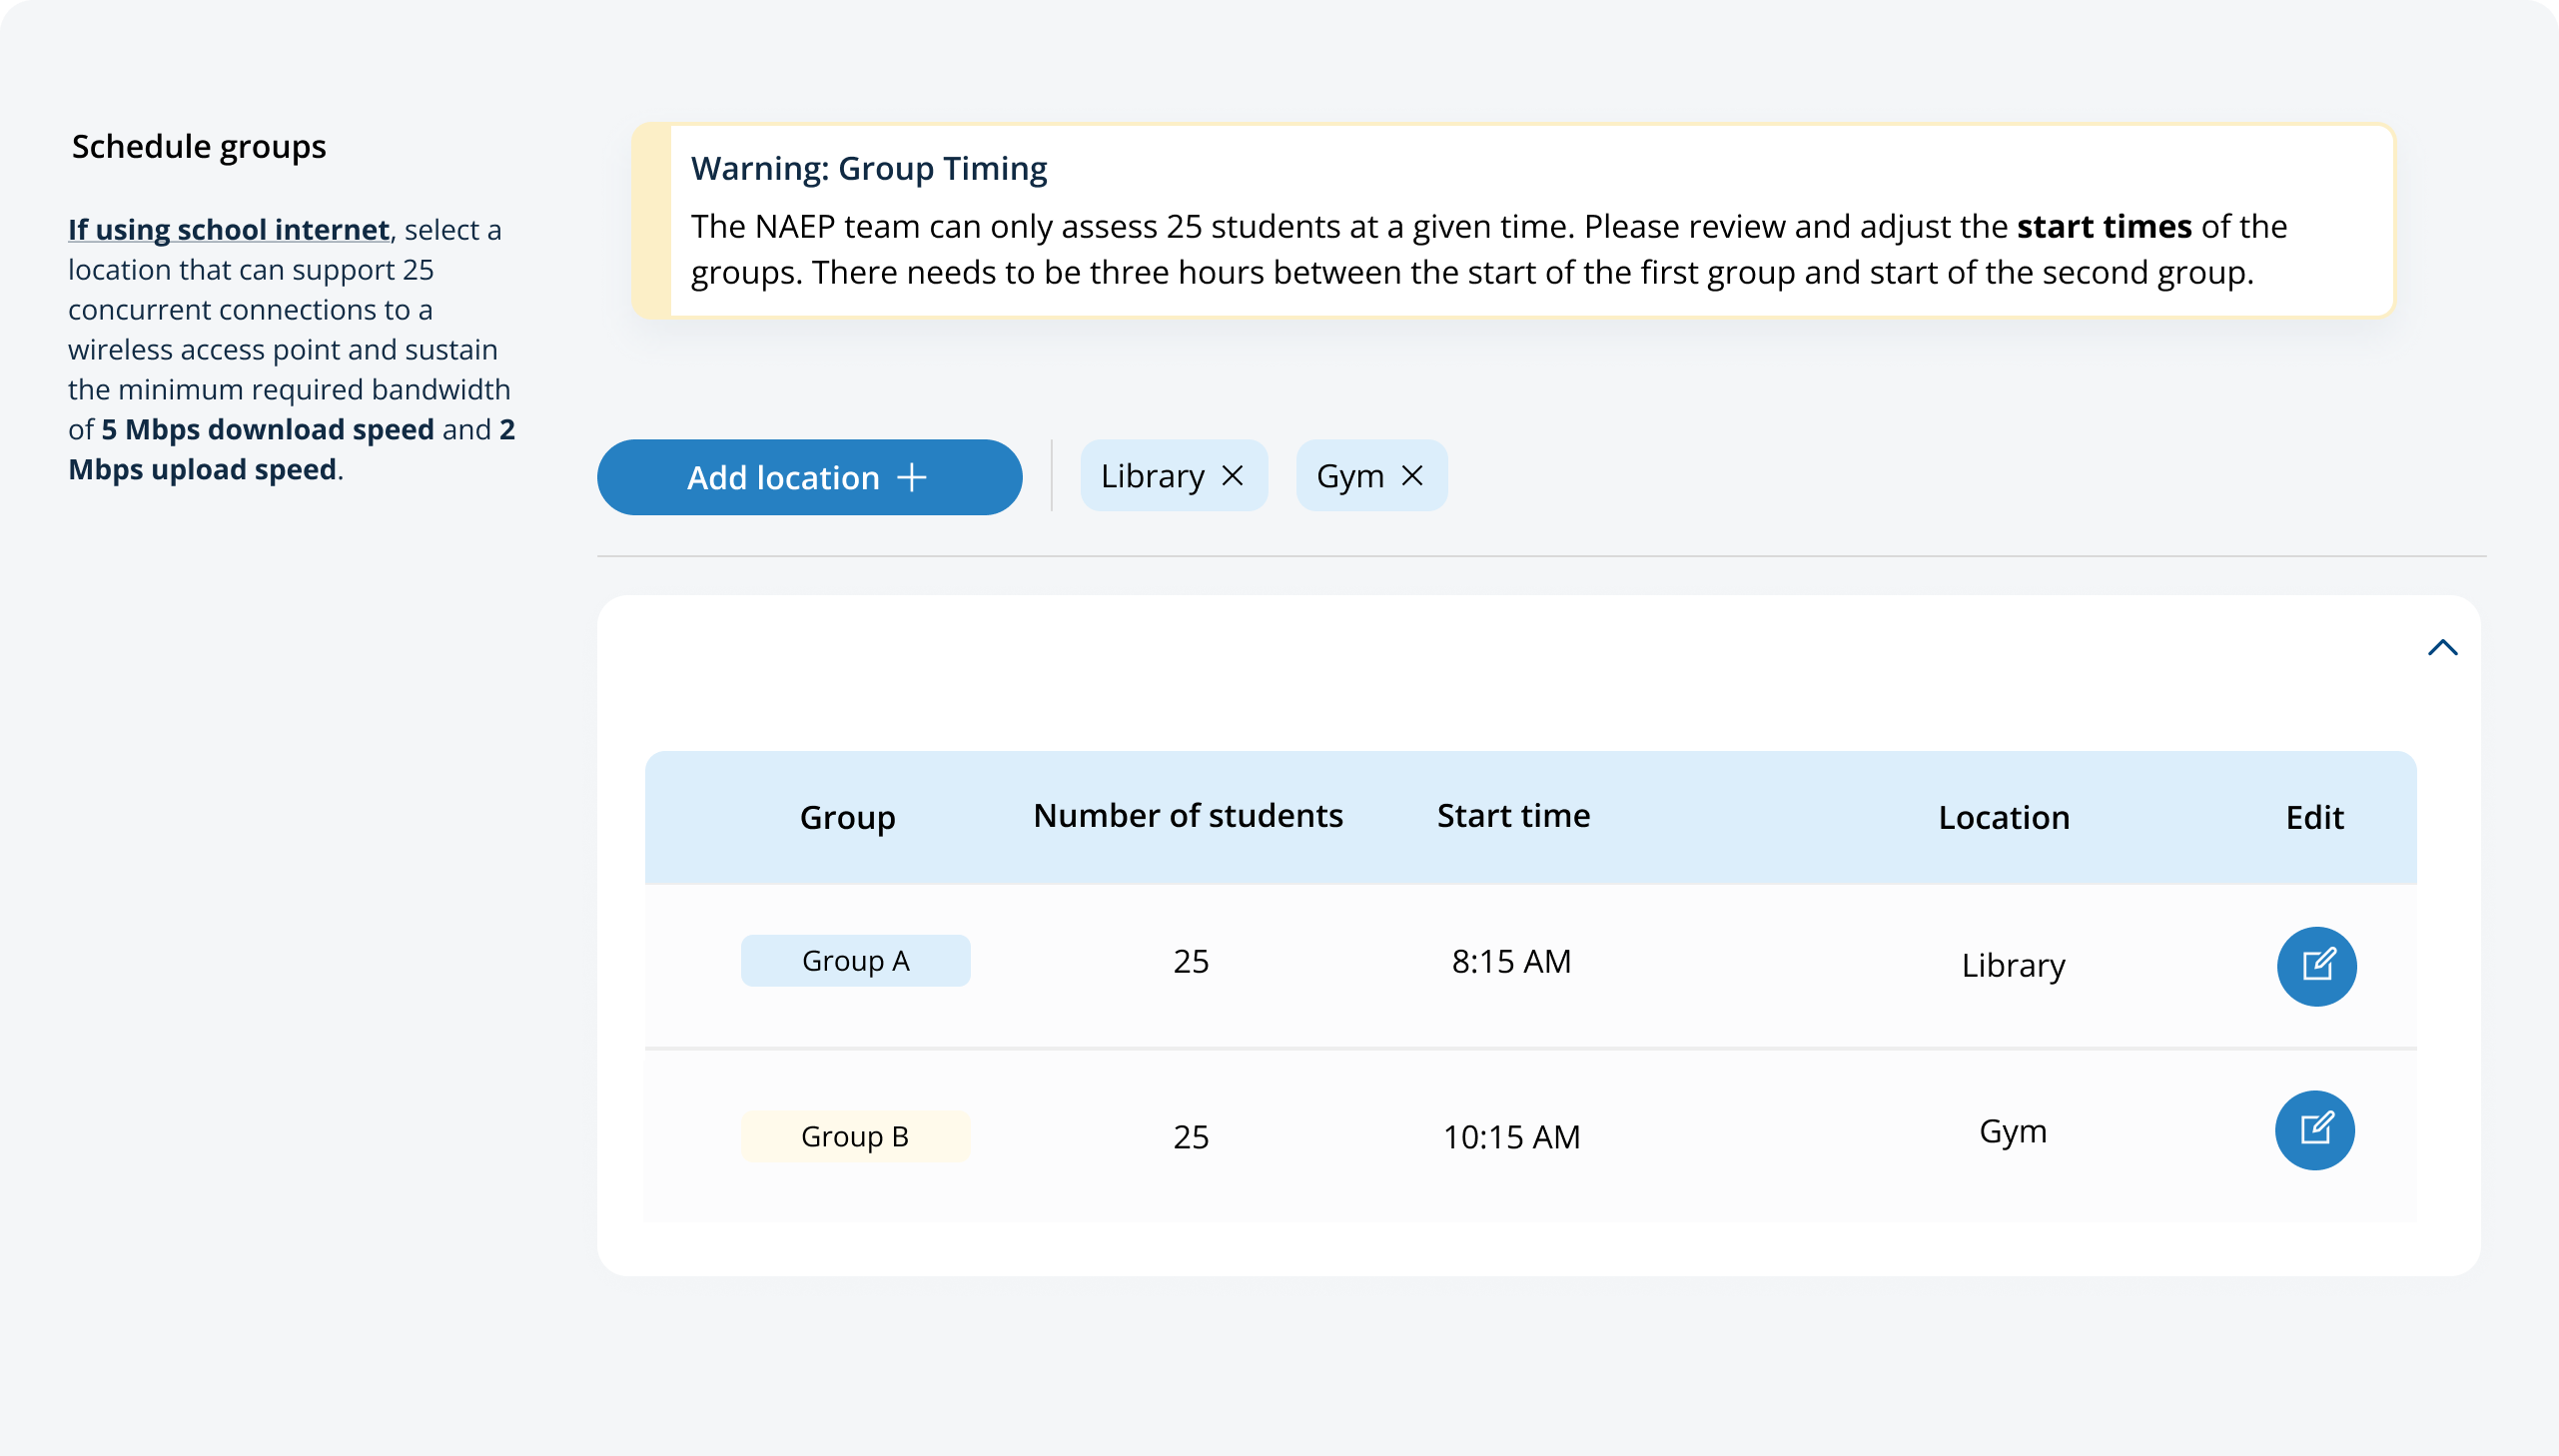Click Group A's Library location cell

coord(2012,965)
